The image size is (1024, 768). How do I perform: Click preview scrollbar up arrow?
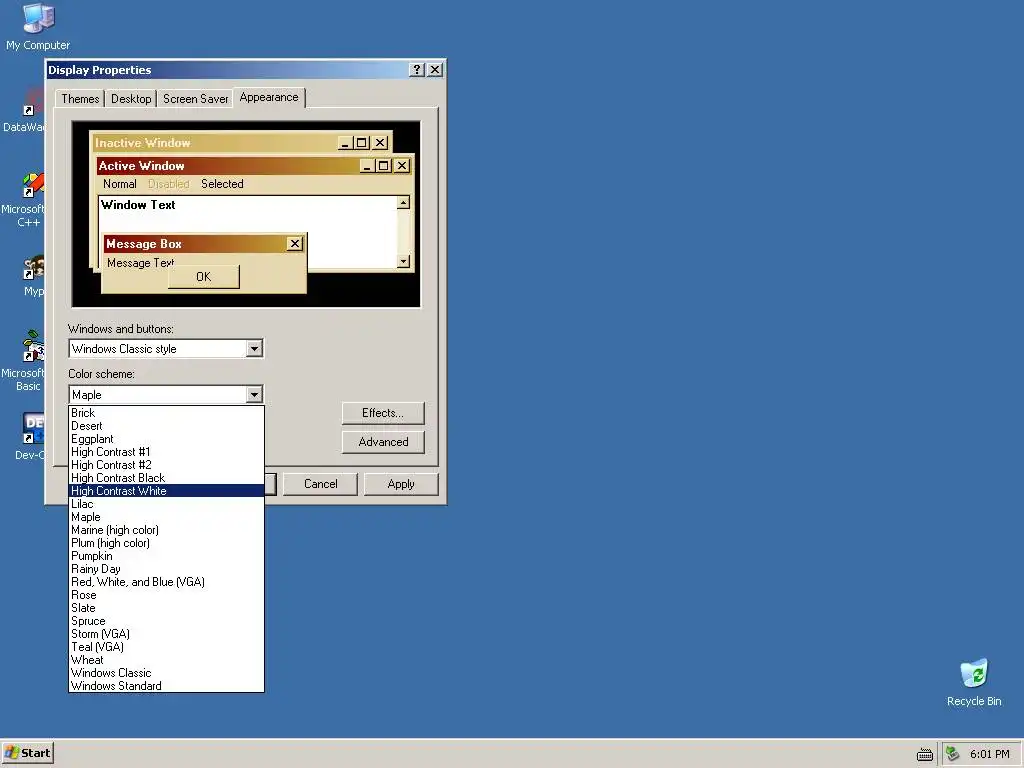click(404, 202)
